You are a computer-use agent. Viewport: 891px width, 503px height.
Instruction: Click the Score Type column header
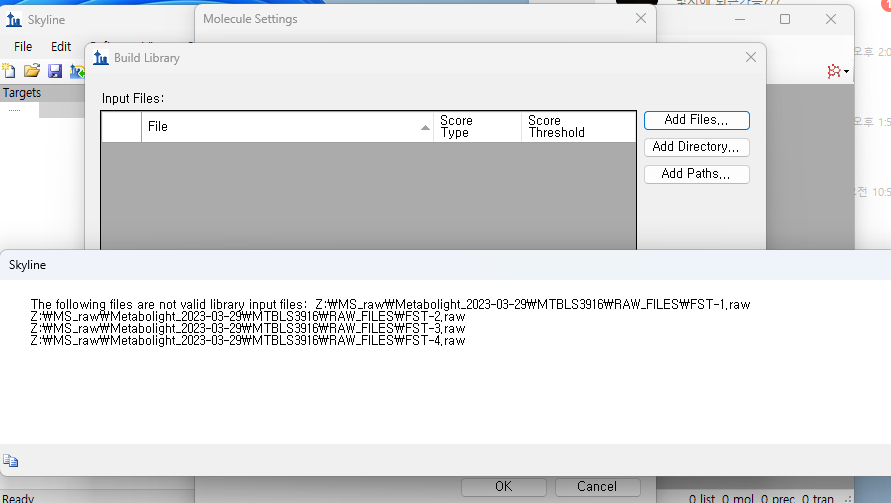pos(477,127)
